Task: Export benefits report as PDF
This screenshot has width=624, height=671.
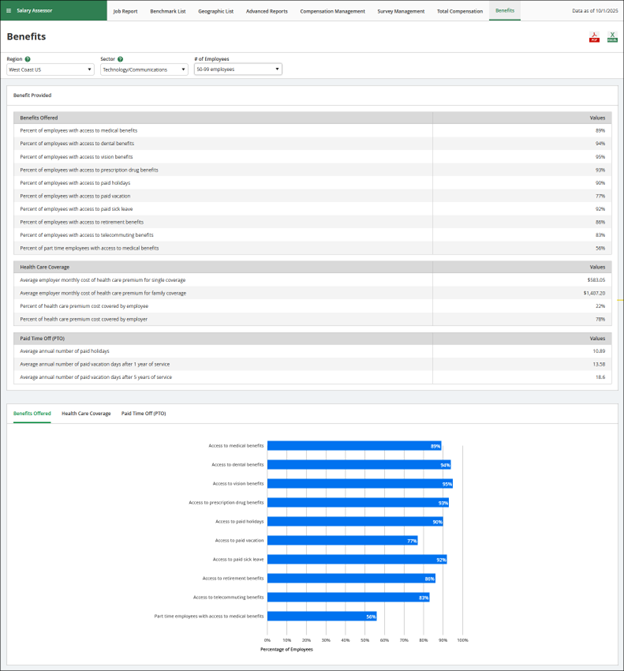Action: point(594,37)
